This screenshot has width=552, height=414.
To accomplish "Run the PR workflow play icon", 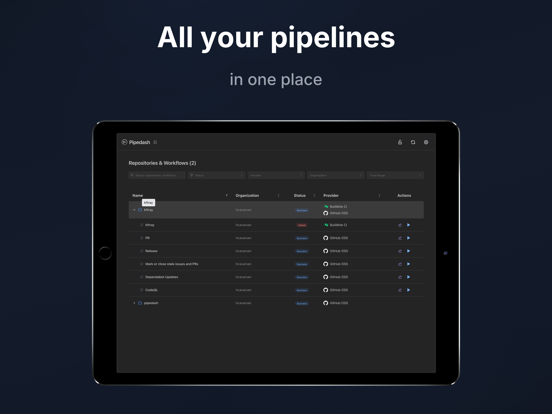I will (x=408, y=238).
